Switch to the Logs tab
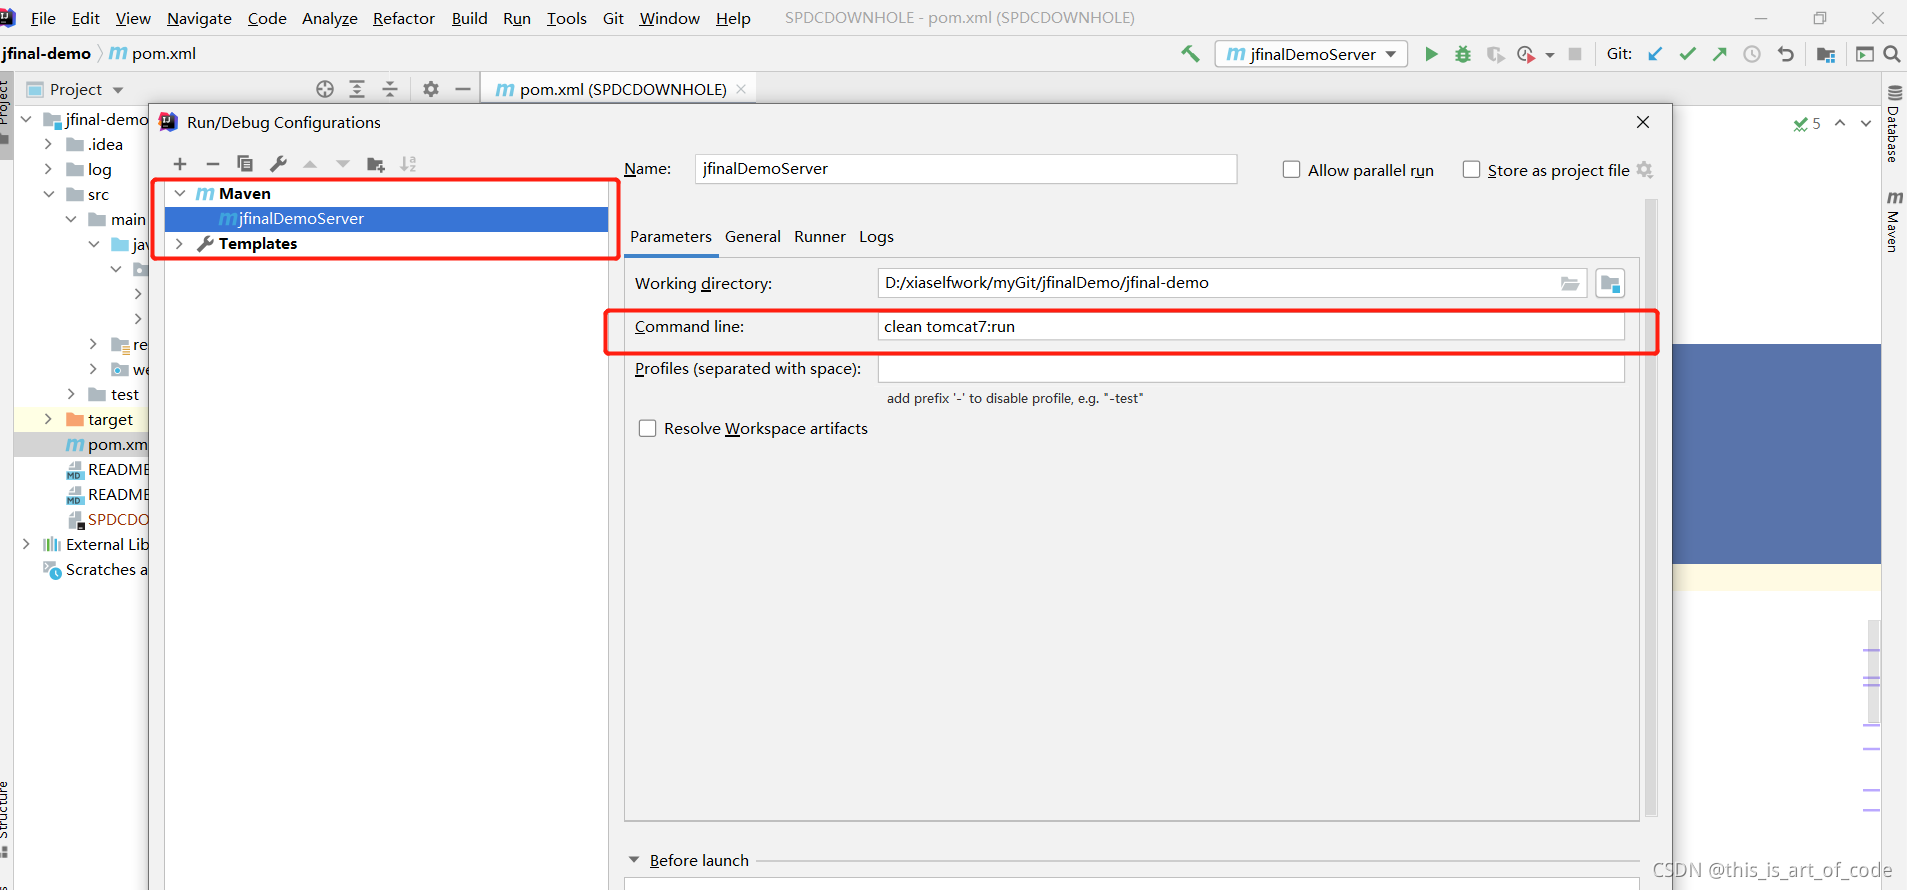Viewport: 1907px width, 890px height. [876, 237]
